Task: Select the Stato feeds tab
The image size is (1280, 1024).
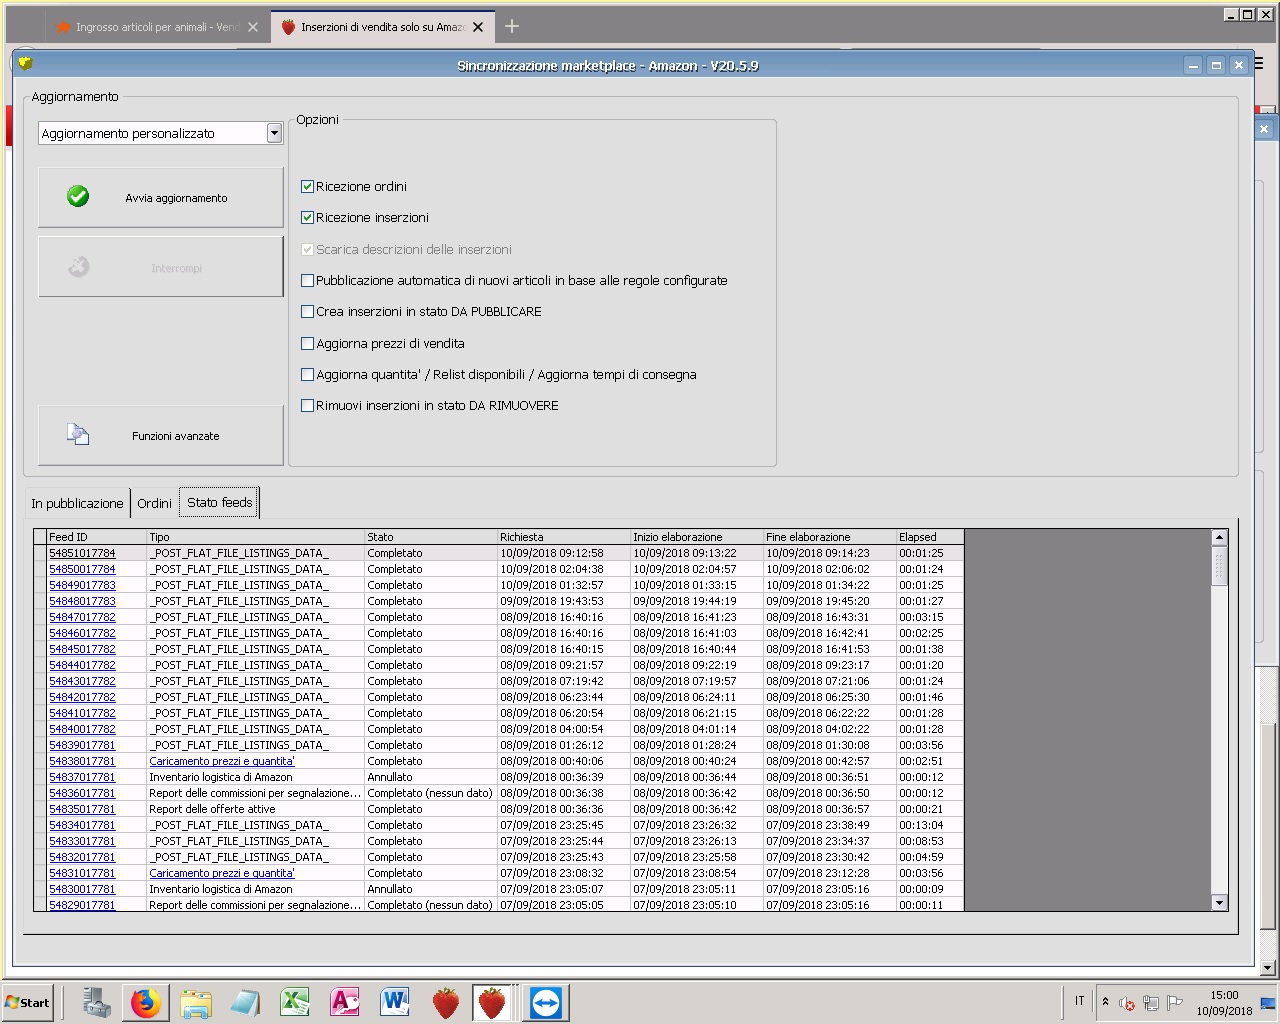Action: 219,502
